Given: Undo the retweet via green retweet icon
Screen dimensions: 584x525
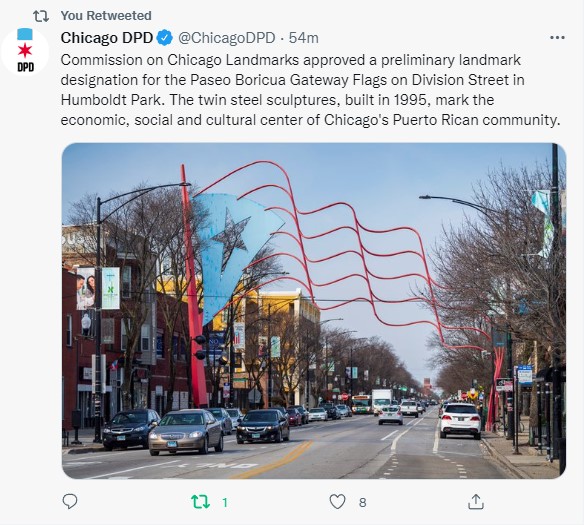Looking at the screenshot, I should coord(200,502).
